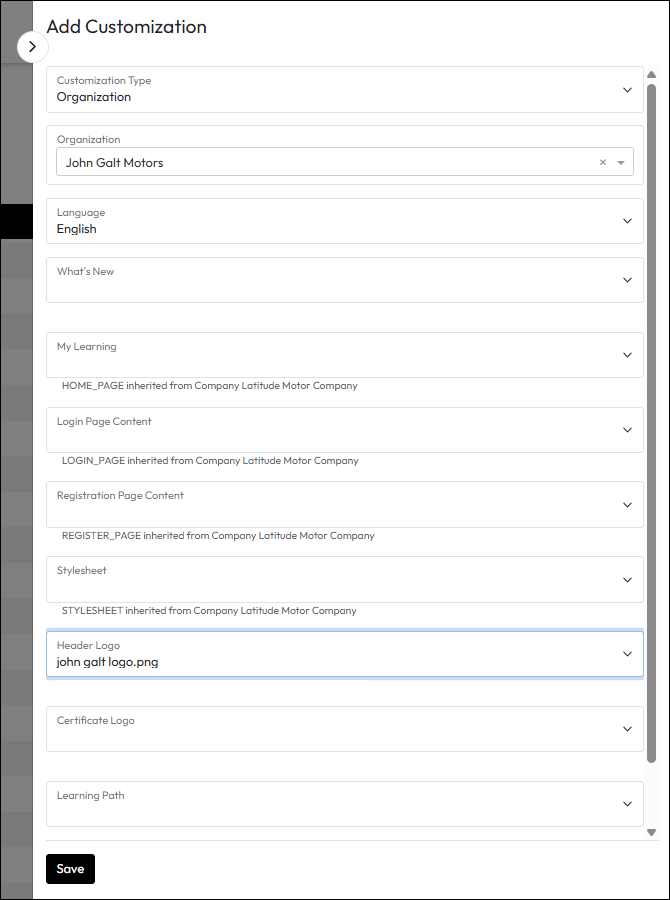
Task: Open the Login Page Content chevron
Action: tap(627, 430)
